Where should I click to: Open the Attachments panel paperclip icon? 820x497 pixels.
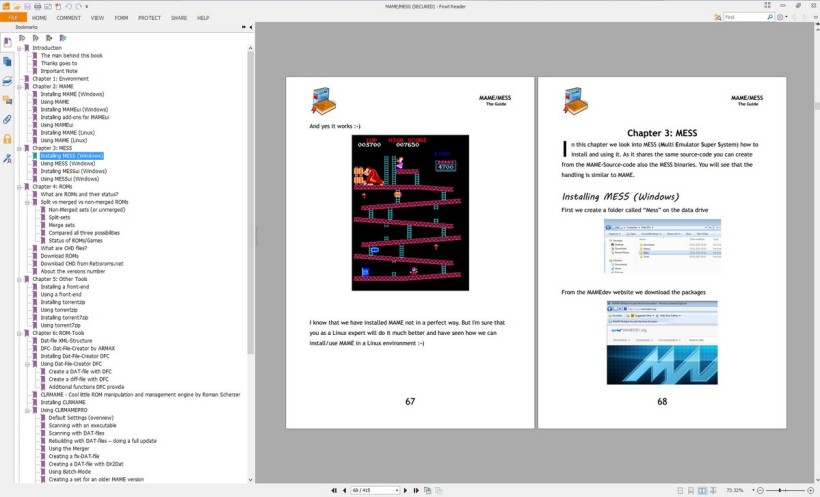7,119
